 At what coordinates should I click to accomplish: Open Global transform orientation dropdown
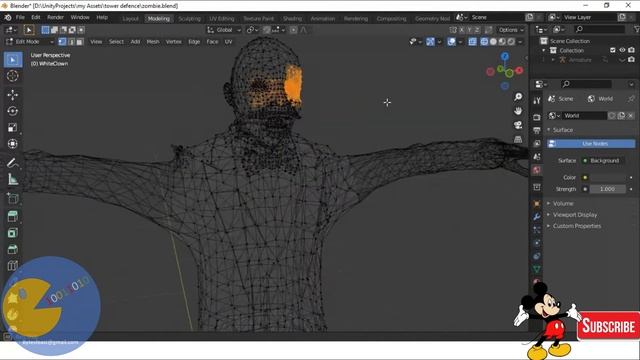224,30
